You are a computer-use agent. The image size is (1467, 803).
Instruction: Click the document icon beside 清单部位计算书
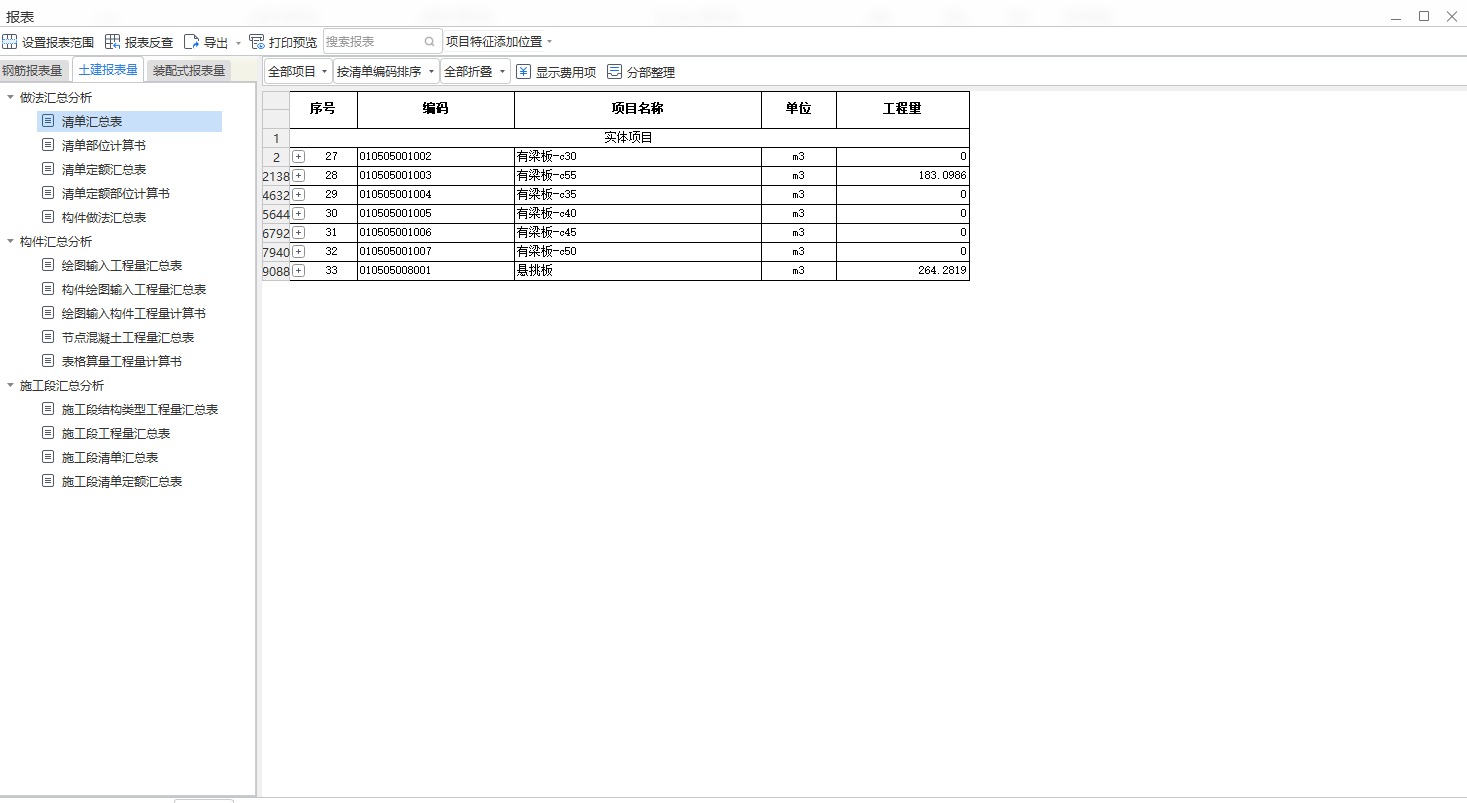[x=48, y=145]
